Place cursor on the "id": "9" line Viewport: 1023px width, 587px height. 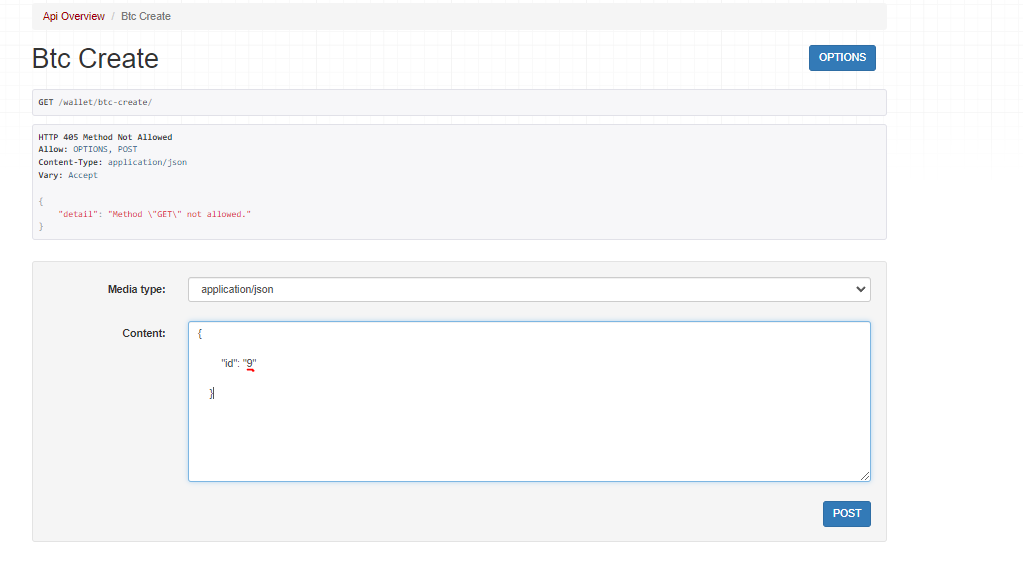239,363
